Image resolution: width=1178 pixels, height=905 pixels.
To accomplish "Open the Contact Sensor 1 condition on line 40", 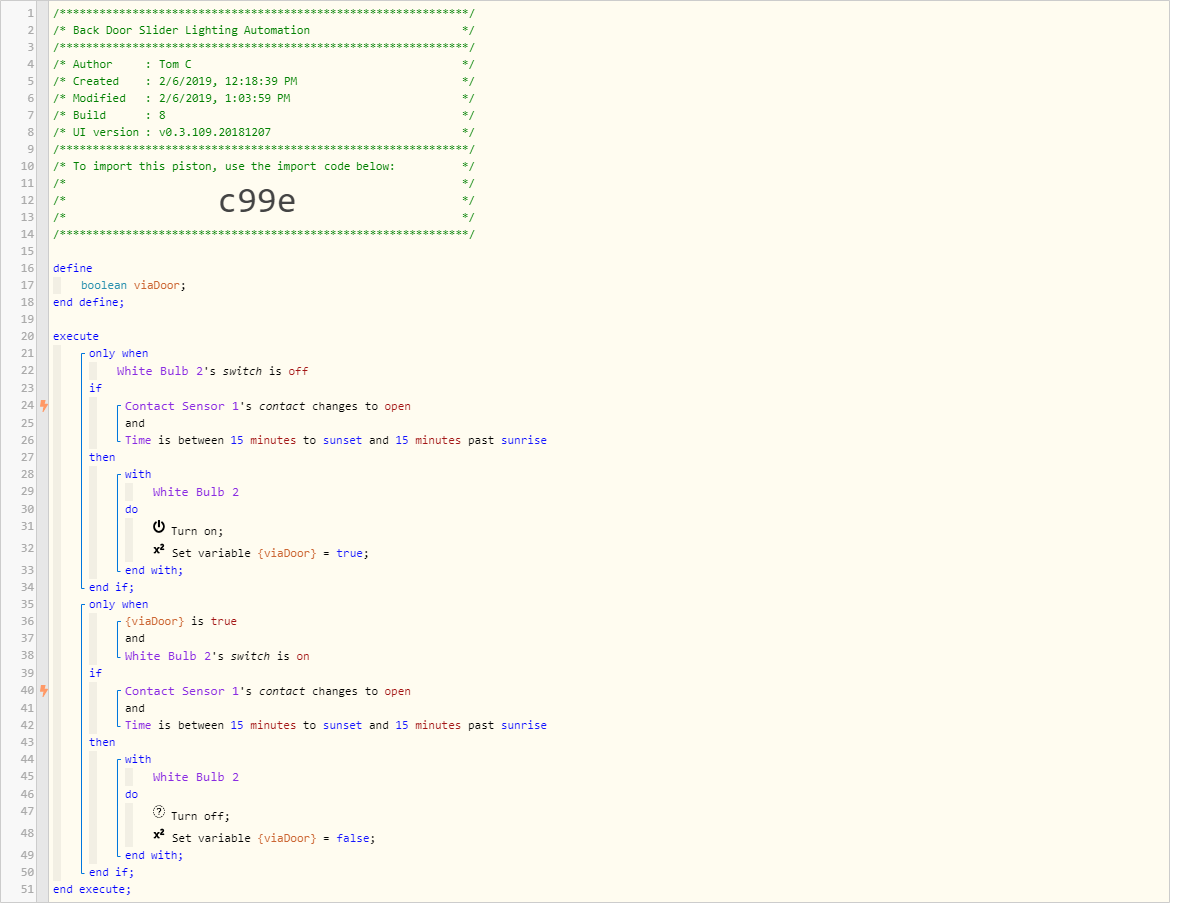I will click(x=267, y=691).
